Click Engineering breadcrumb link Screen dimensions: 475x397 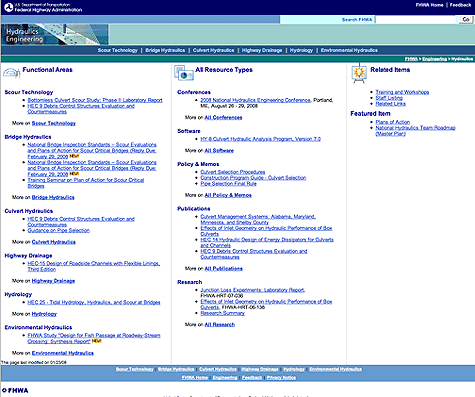434,59
